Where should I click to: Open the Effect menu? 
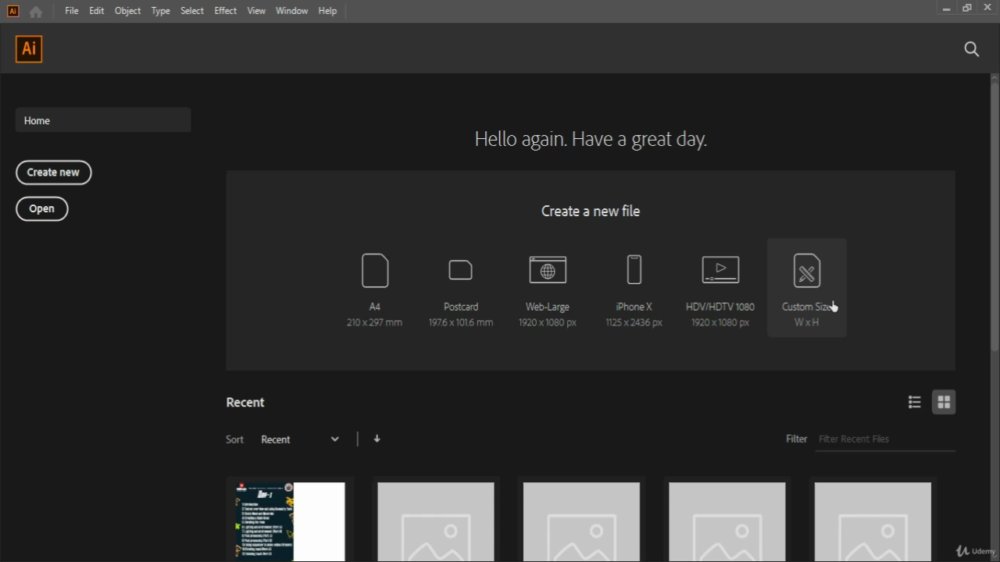pyautogui.click(x=225, y=11)
